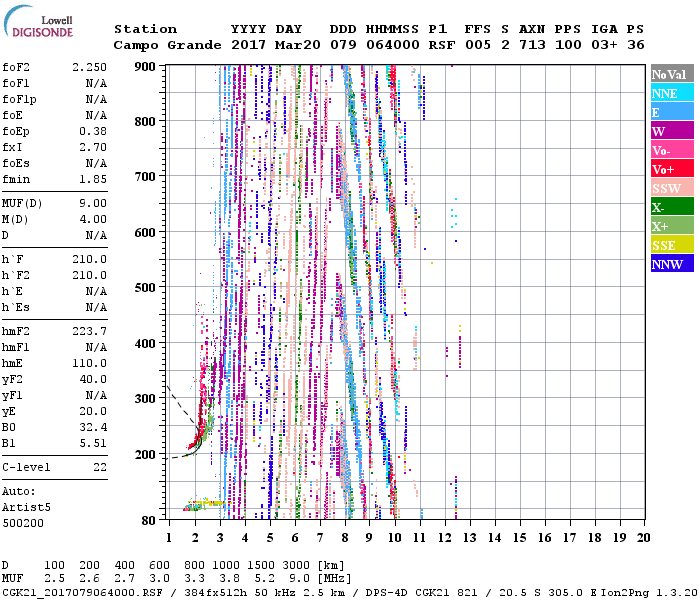Screen dimensions: 700x600
Task: Click the SSW pale pink legend swatch
Action: (x=671, y=188)
